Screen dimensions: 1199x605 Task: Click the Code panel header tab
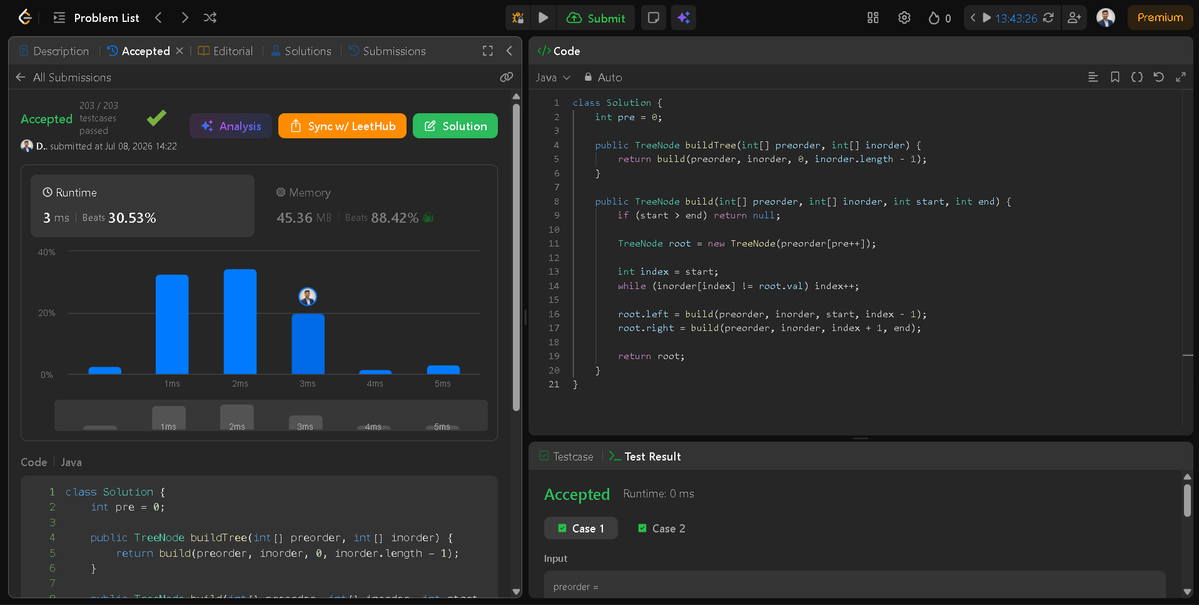click(x=558, y=51)
